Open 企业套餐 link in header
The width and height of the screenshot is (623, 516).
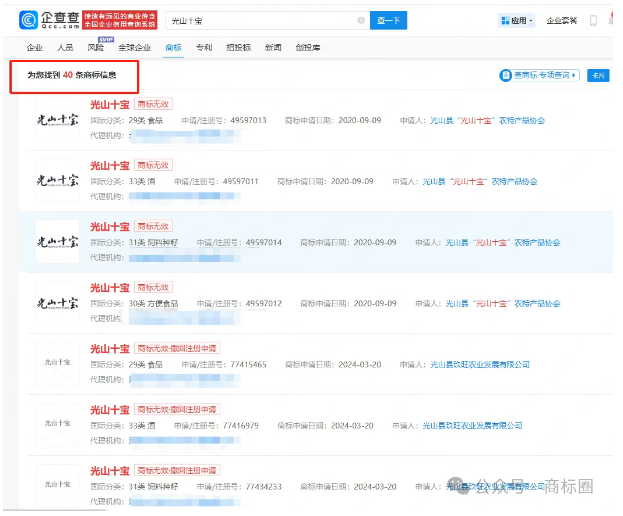(561, 20)
